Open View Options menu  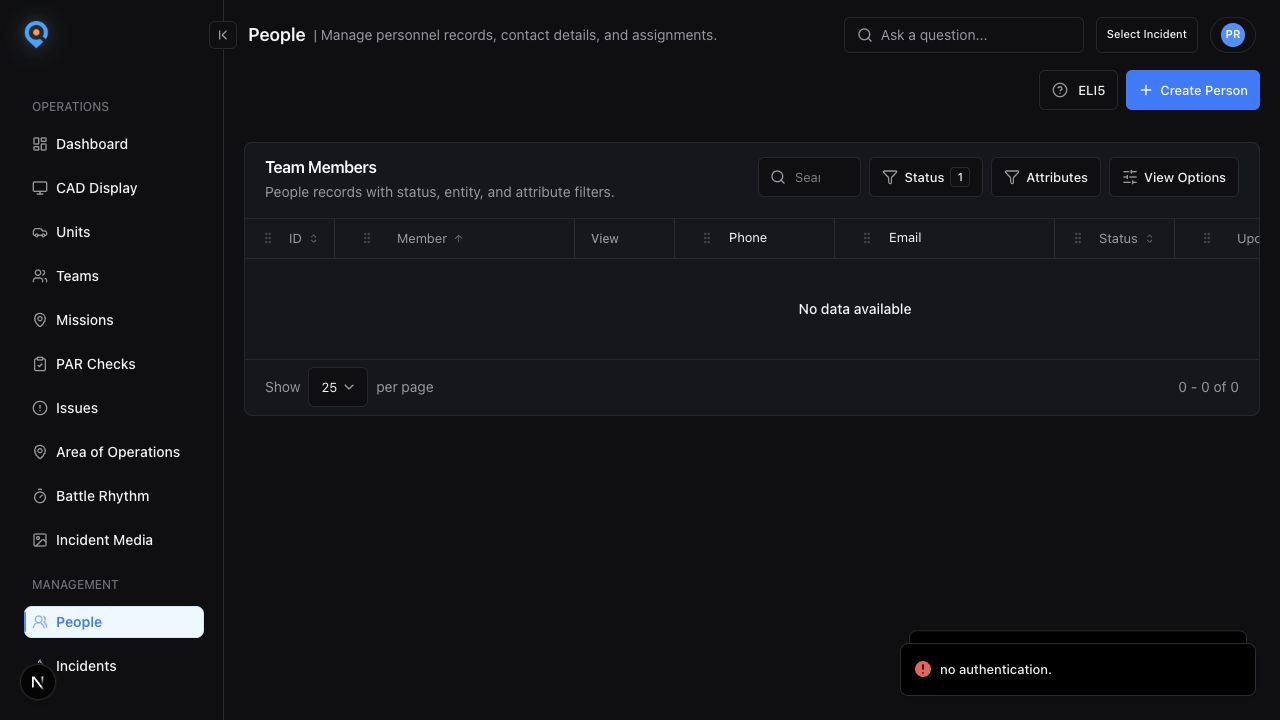(x=1174, y=177)
